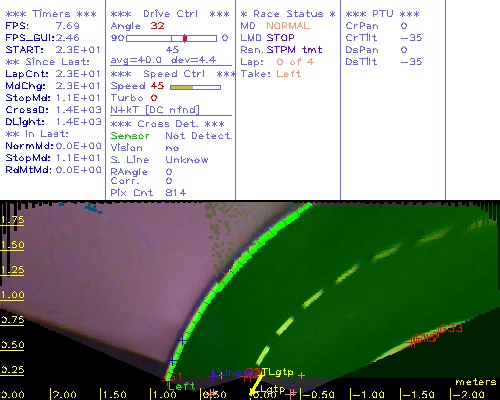This screenshot has width=500, height=400.
Task: Click the red G33 marker label
Action: [x=451, y=328]
